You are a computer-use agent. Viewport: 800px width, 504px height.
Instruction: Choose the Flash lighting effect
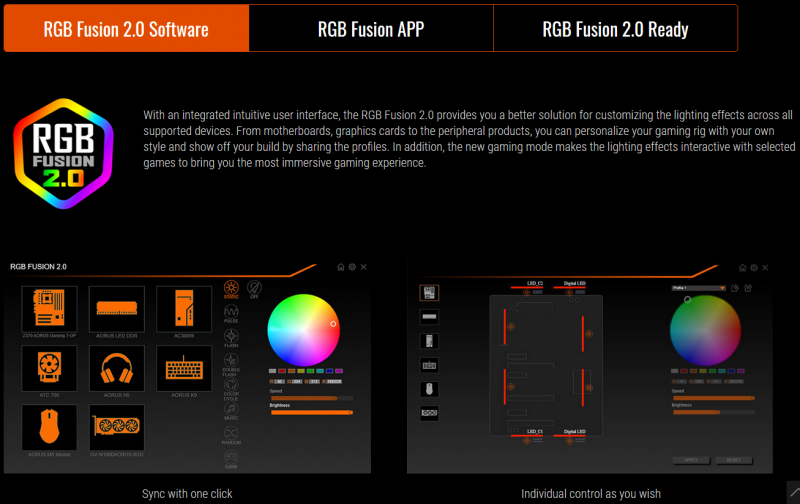(x=231, y=338)
